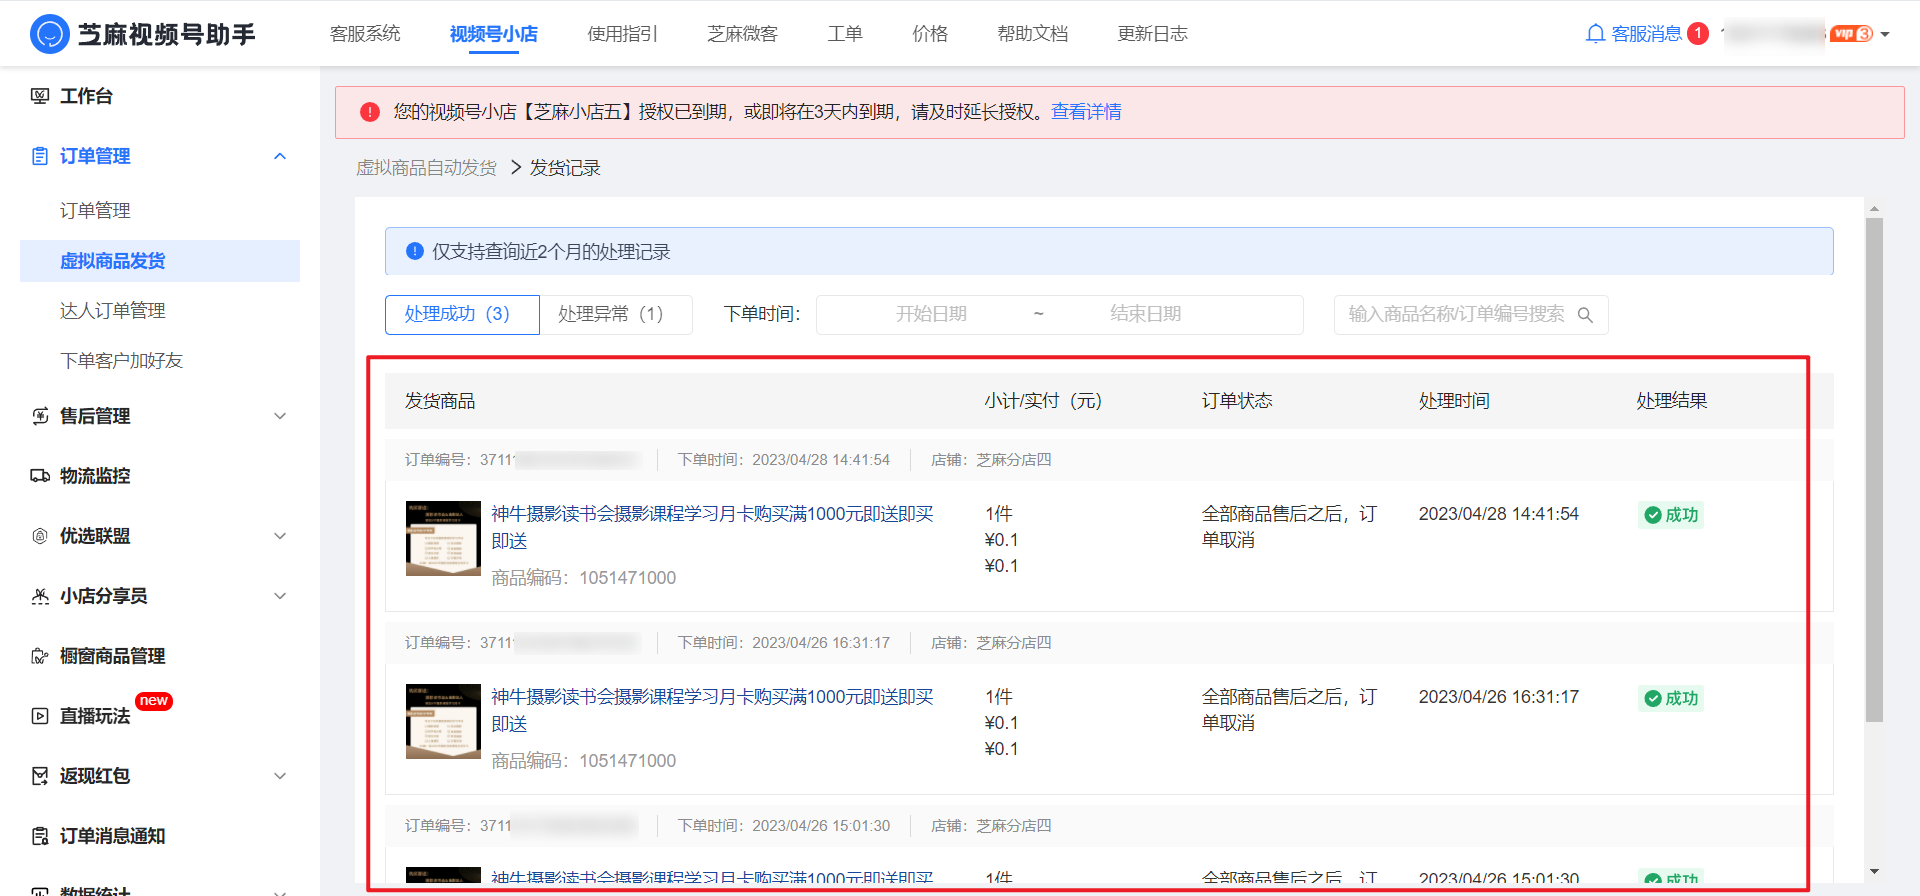Click the vertical scrollbar thumb
This screenshot has width=1920, height=896.
(x=1875, y=470)
